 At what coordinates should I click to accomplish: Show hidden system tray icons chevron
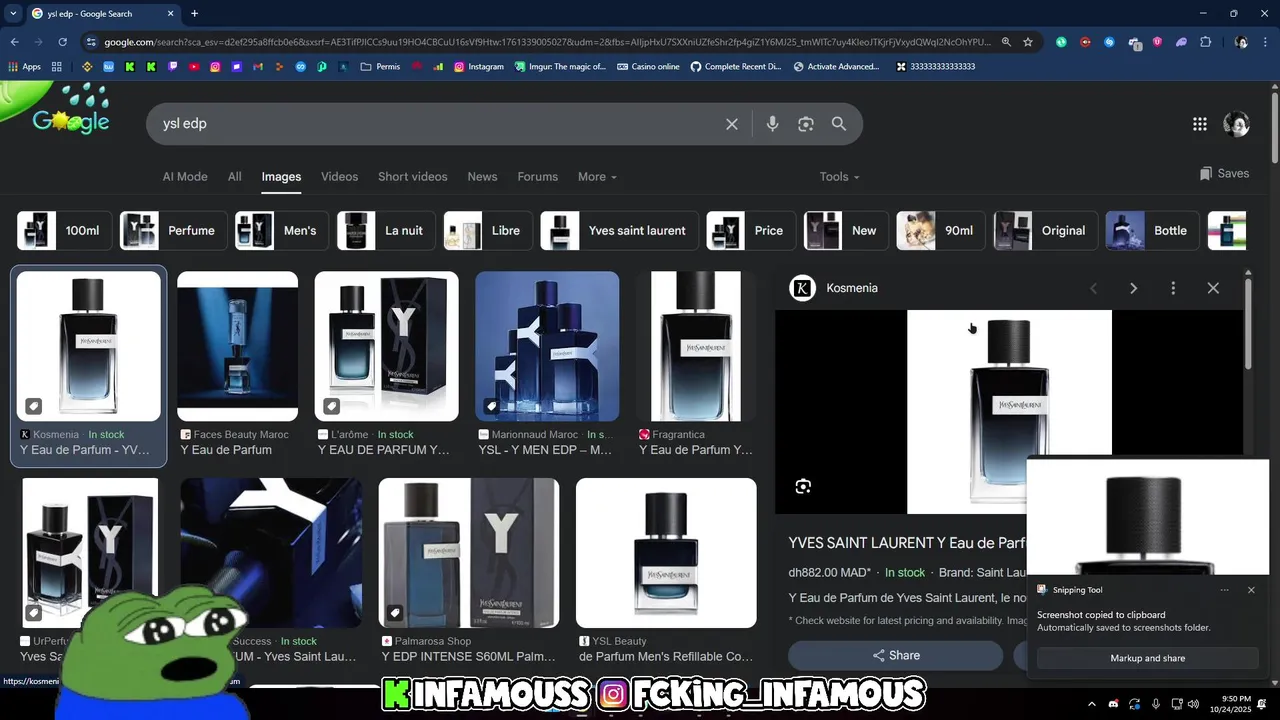tap(1091, 704)
